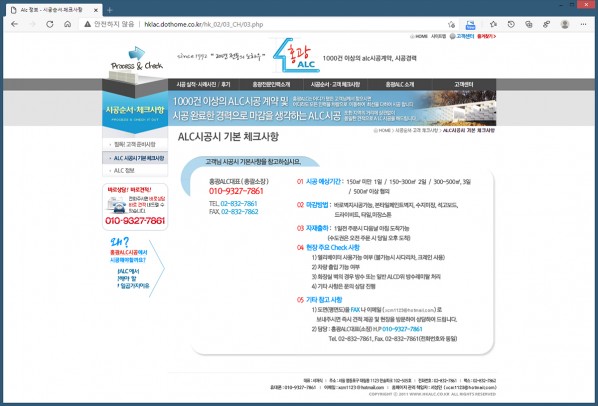
Task: Select ALC 정보 sidebar item
Action: tap(135, 170)
